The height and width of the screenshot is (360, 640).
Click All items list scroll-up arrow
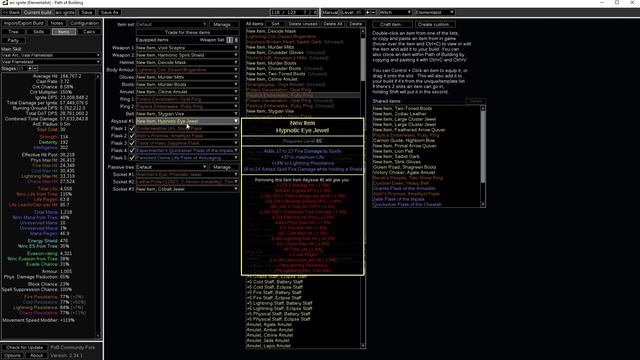pos(363,31)
